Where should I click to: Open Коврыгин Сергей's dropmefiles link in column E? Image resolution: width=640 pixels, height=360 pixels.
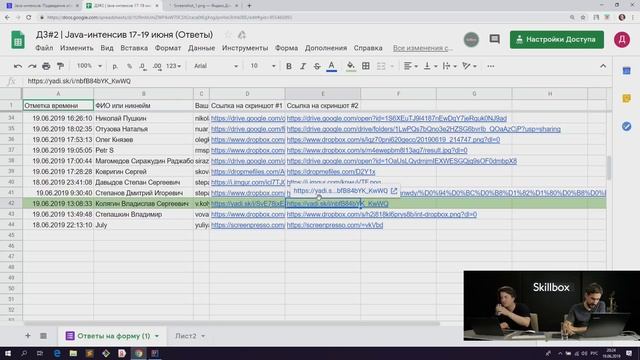331,171
